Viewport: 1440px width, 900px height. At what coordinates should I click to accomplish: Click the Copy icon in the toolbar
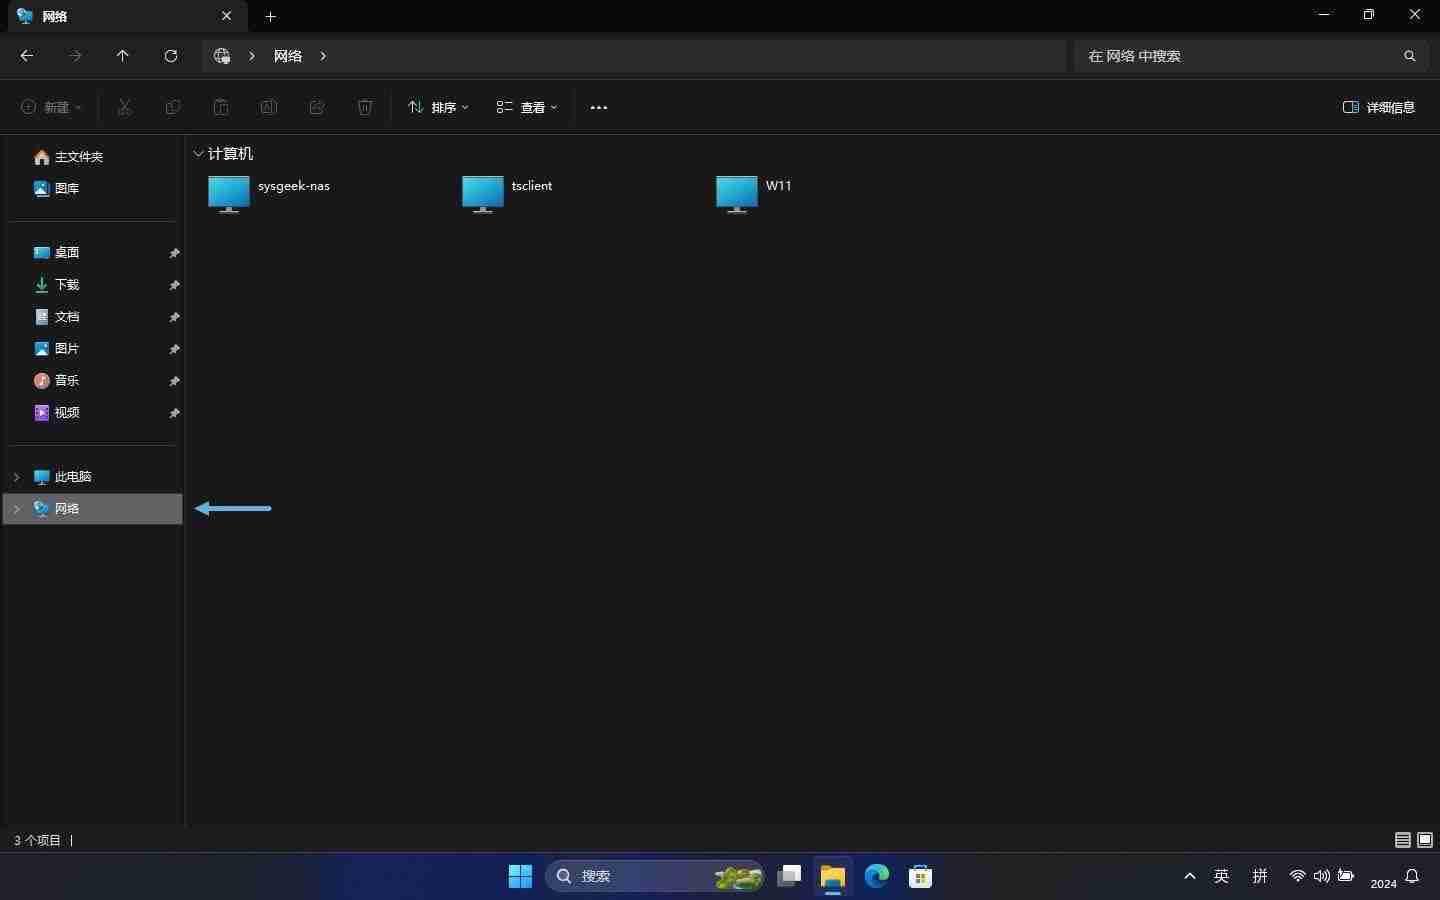pos(172,108)
